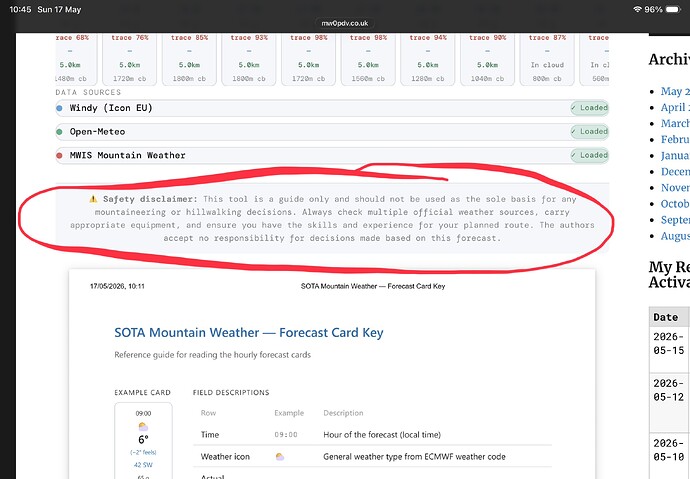Tap the Wi-Fi icon in the status bar
The height and width of the screenshot is (479, 690).
637,9
